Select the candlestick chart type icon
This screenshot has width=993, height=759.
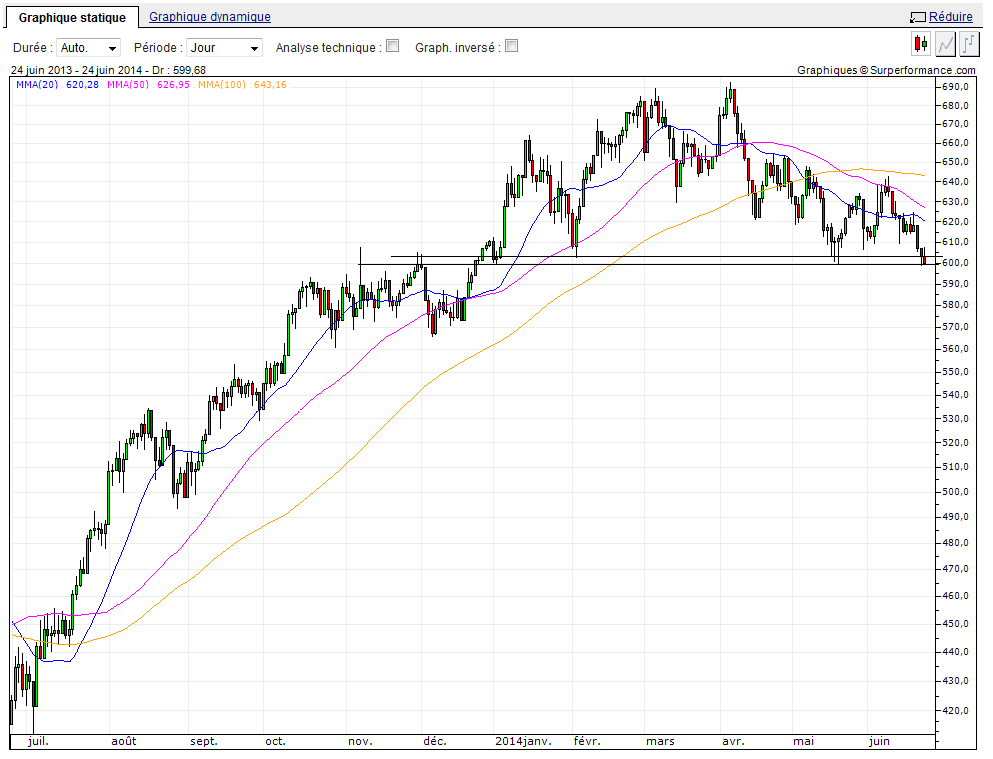(921, 44)
